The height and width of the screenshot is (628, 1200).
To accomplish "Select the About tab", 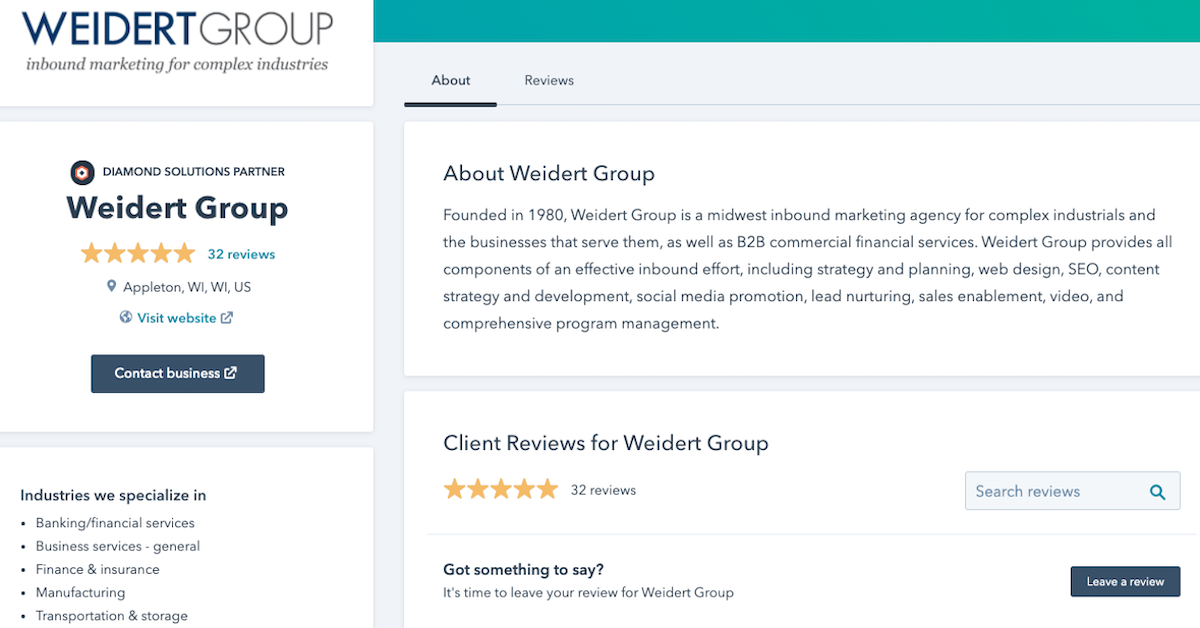I will point(450,80).
